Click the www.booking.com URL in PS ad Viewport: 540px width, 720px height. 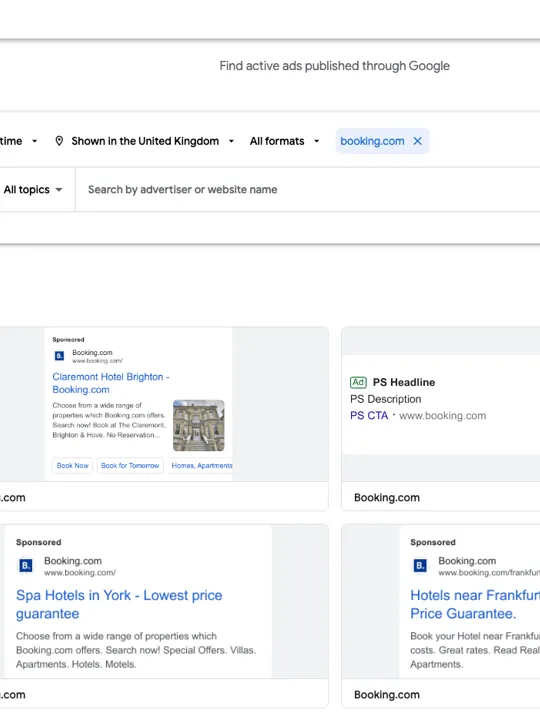tap(443, 416)
